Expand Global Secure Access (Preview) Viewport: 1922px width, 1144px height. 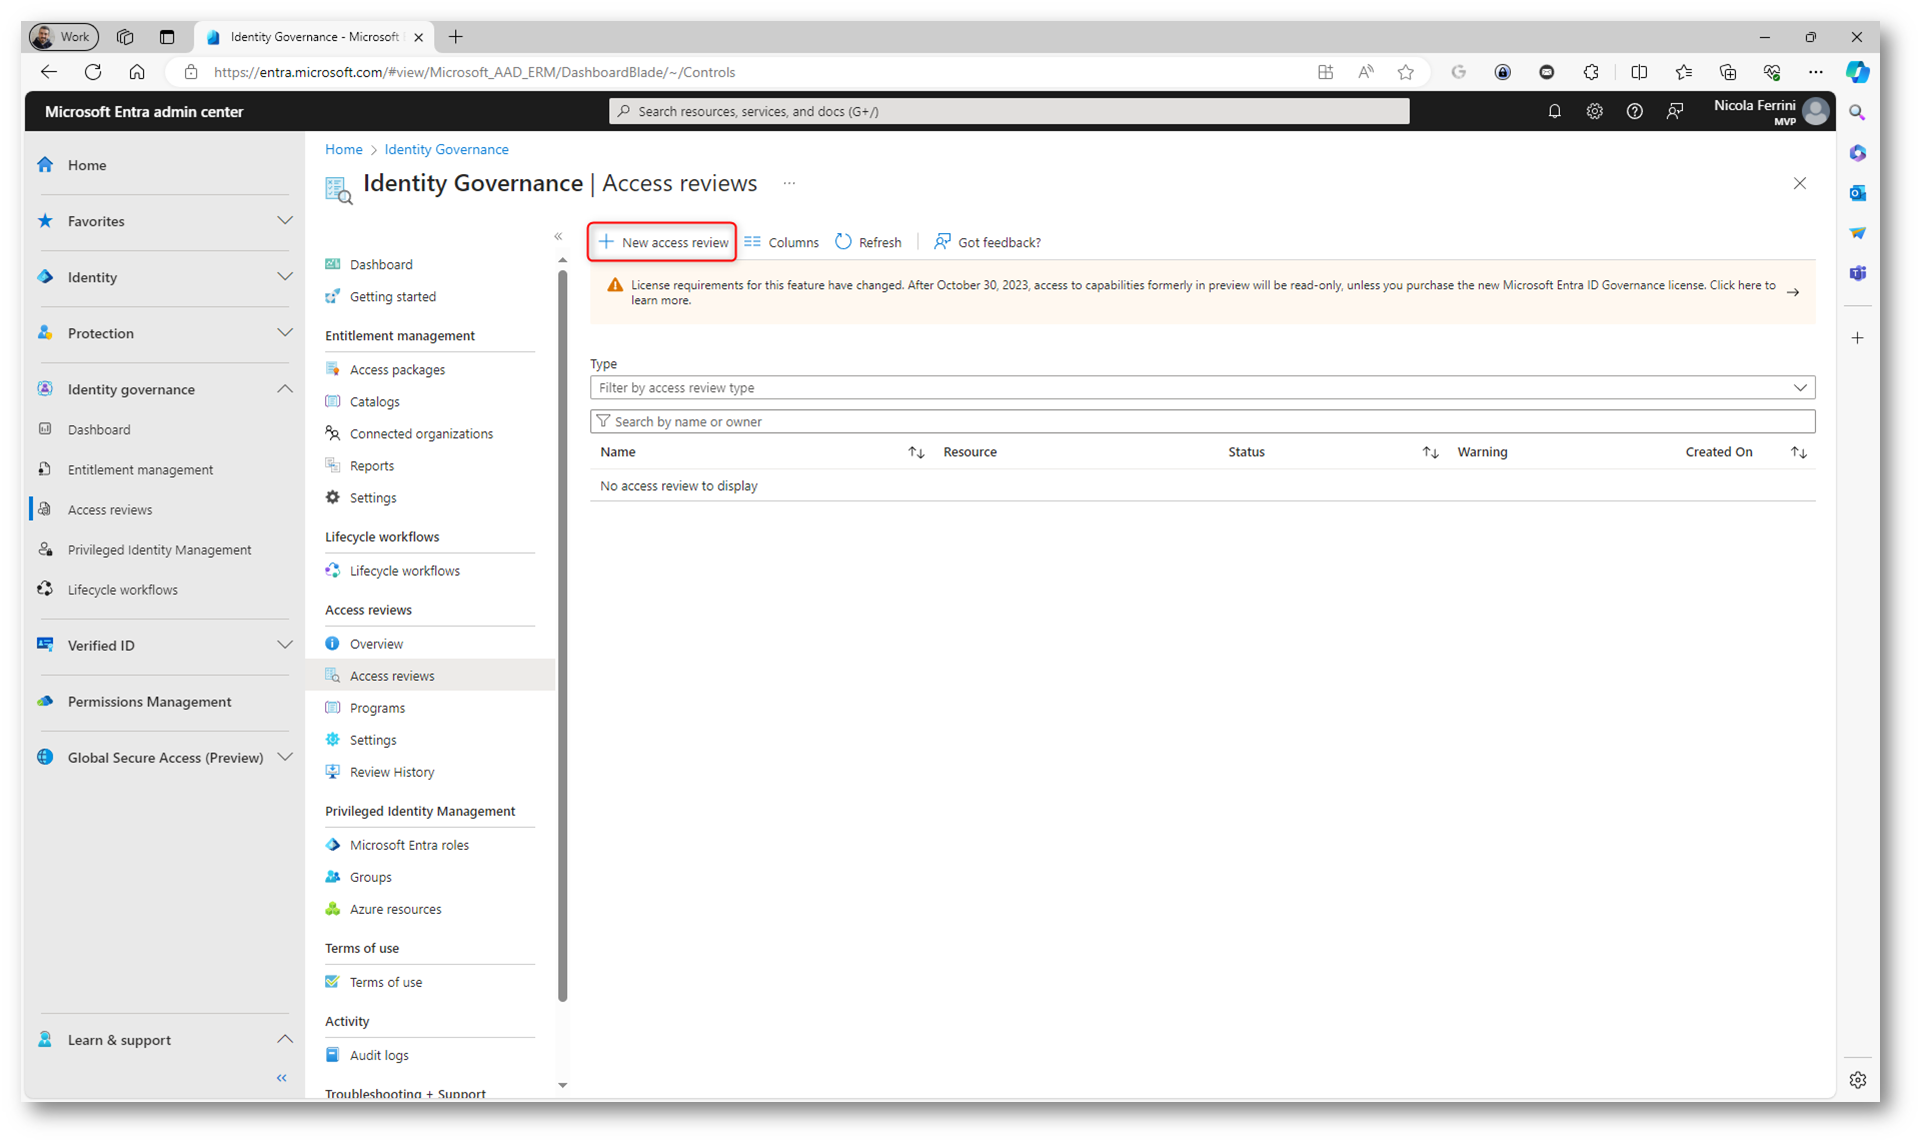[285, 758]
